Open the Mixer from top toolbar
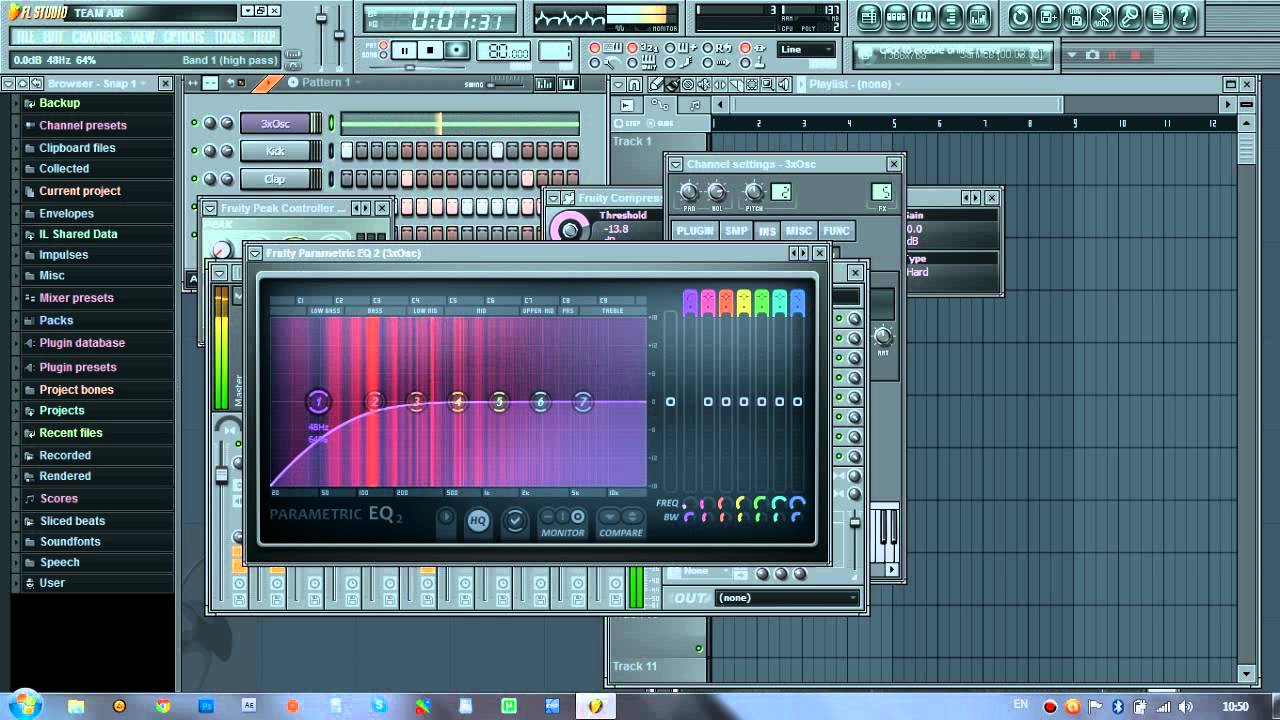 [979, 17]
